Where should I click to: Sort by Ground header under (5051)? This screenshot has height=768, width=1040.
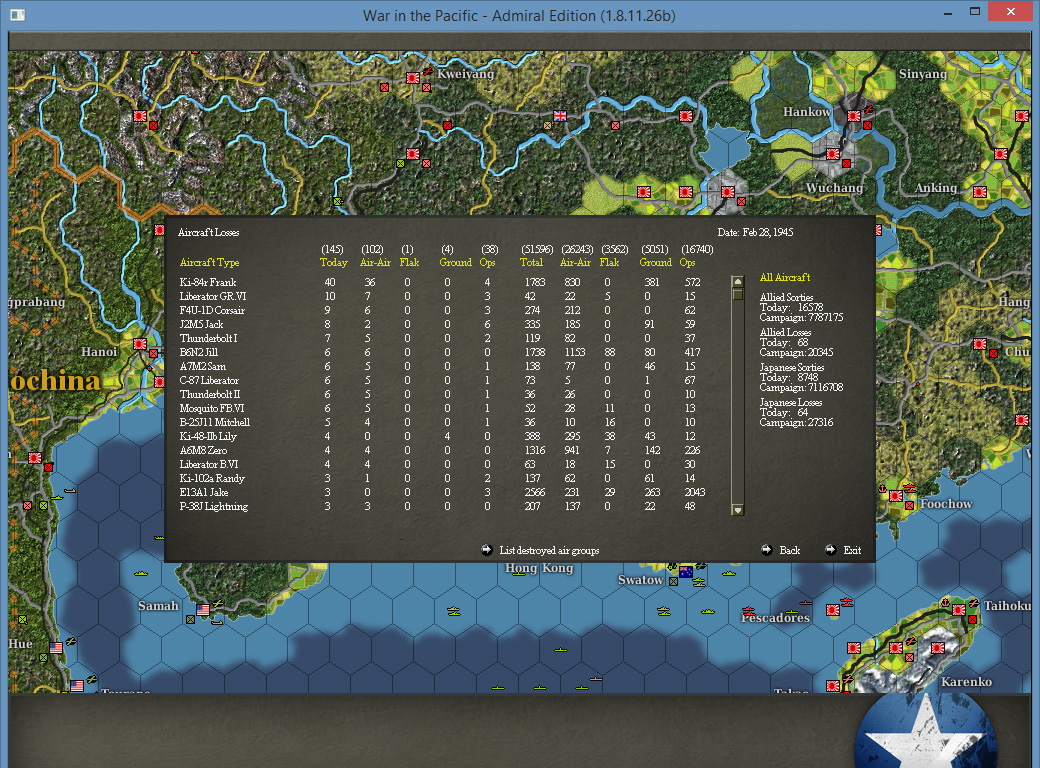[655, 263]
